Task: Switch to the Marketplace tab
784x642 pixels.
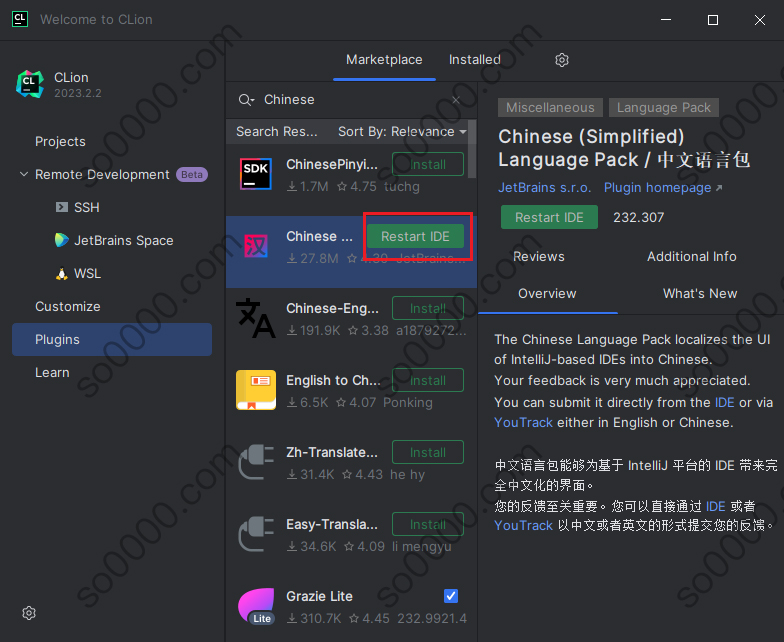Action: [384, 60]
